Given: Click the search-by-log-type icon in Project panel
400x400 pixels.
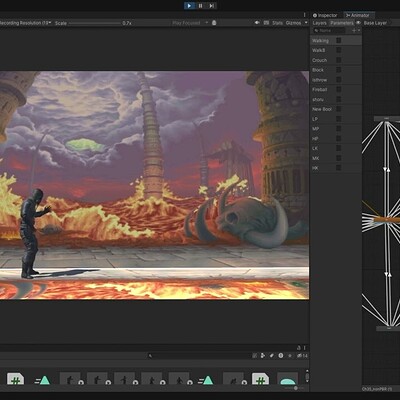Looking at the screenshot, I should [281, 356].
